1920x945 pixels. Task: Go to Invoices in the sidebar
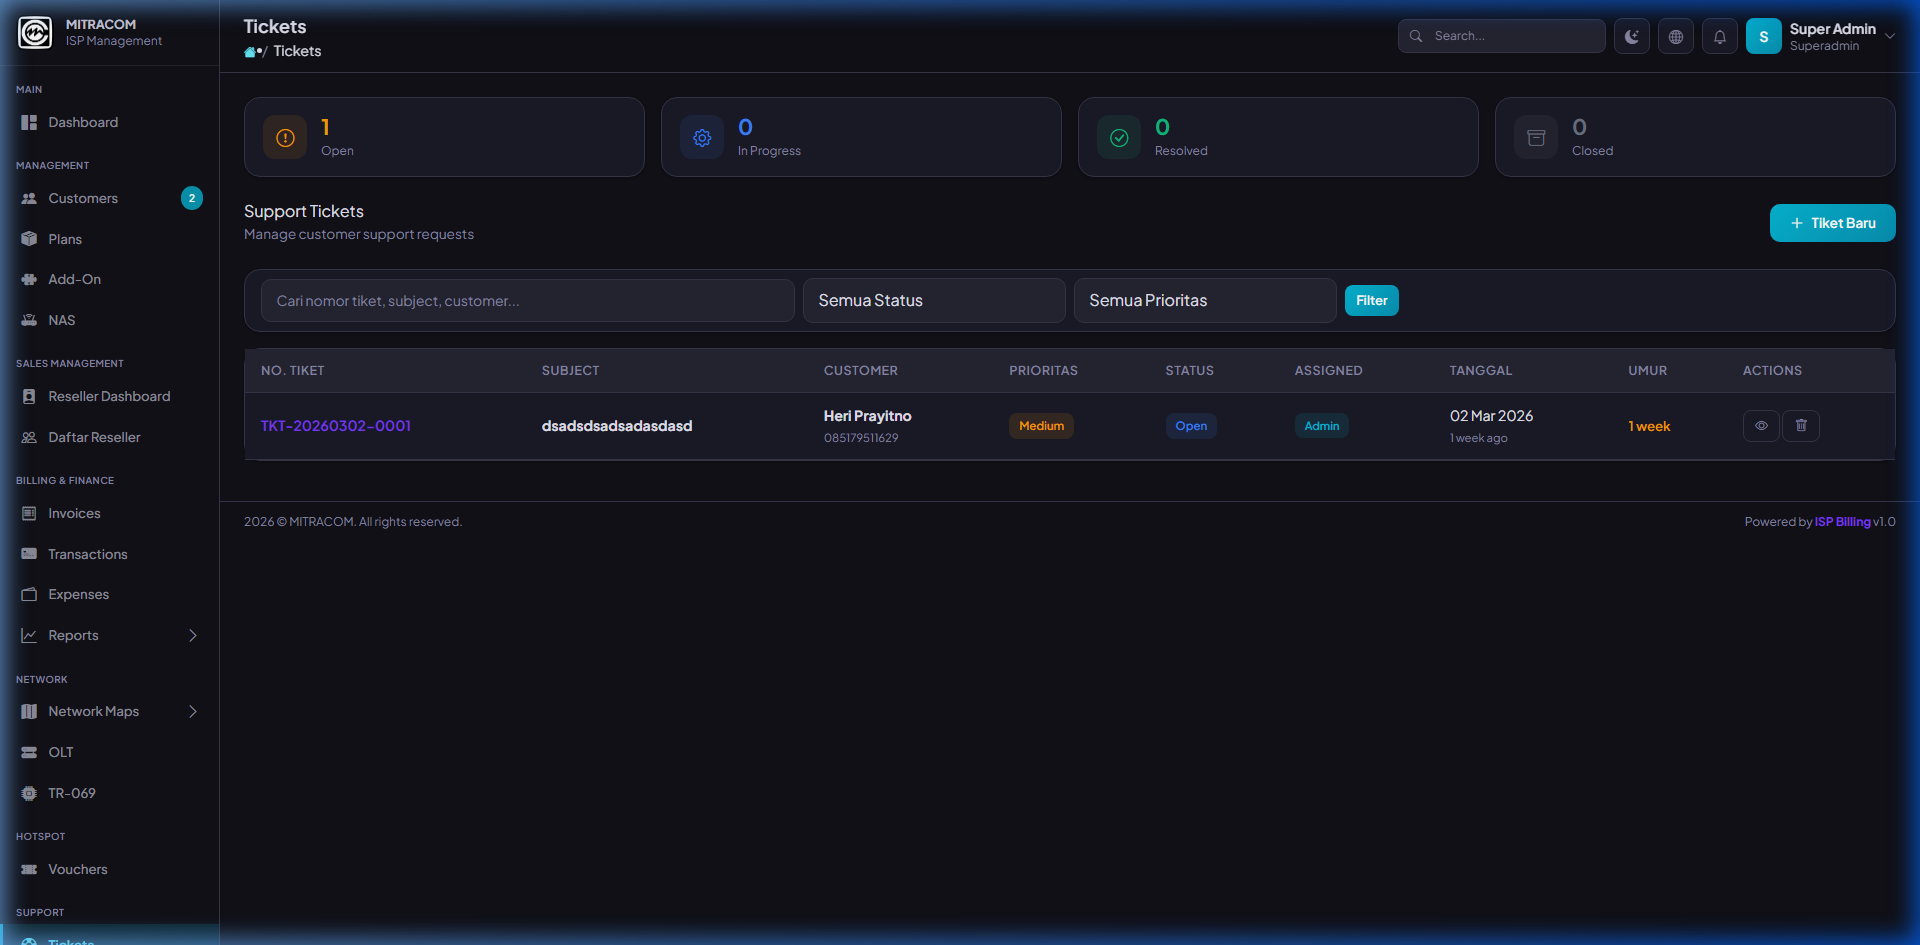(x=74, y=514)
